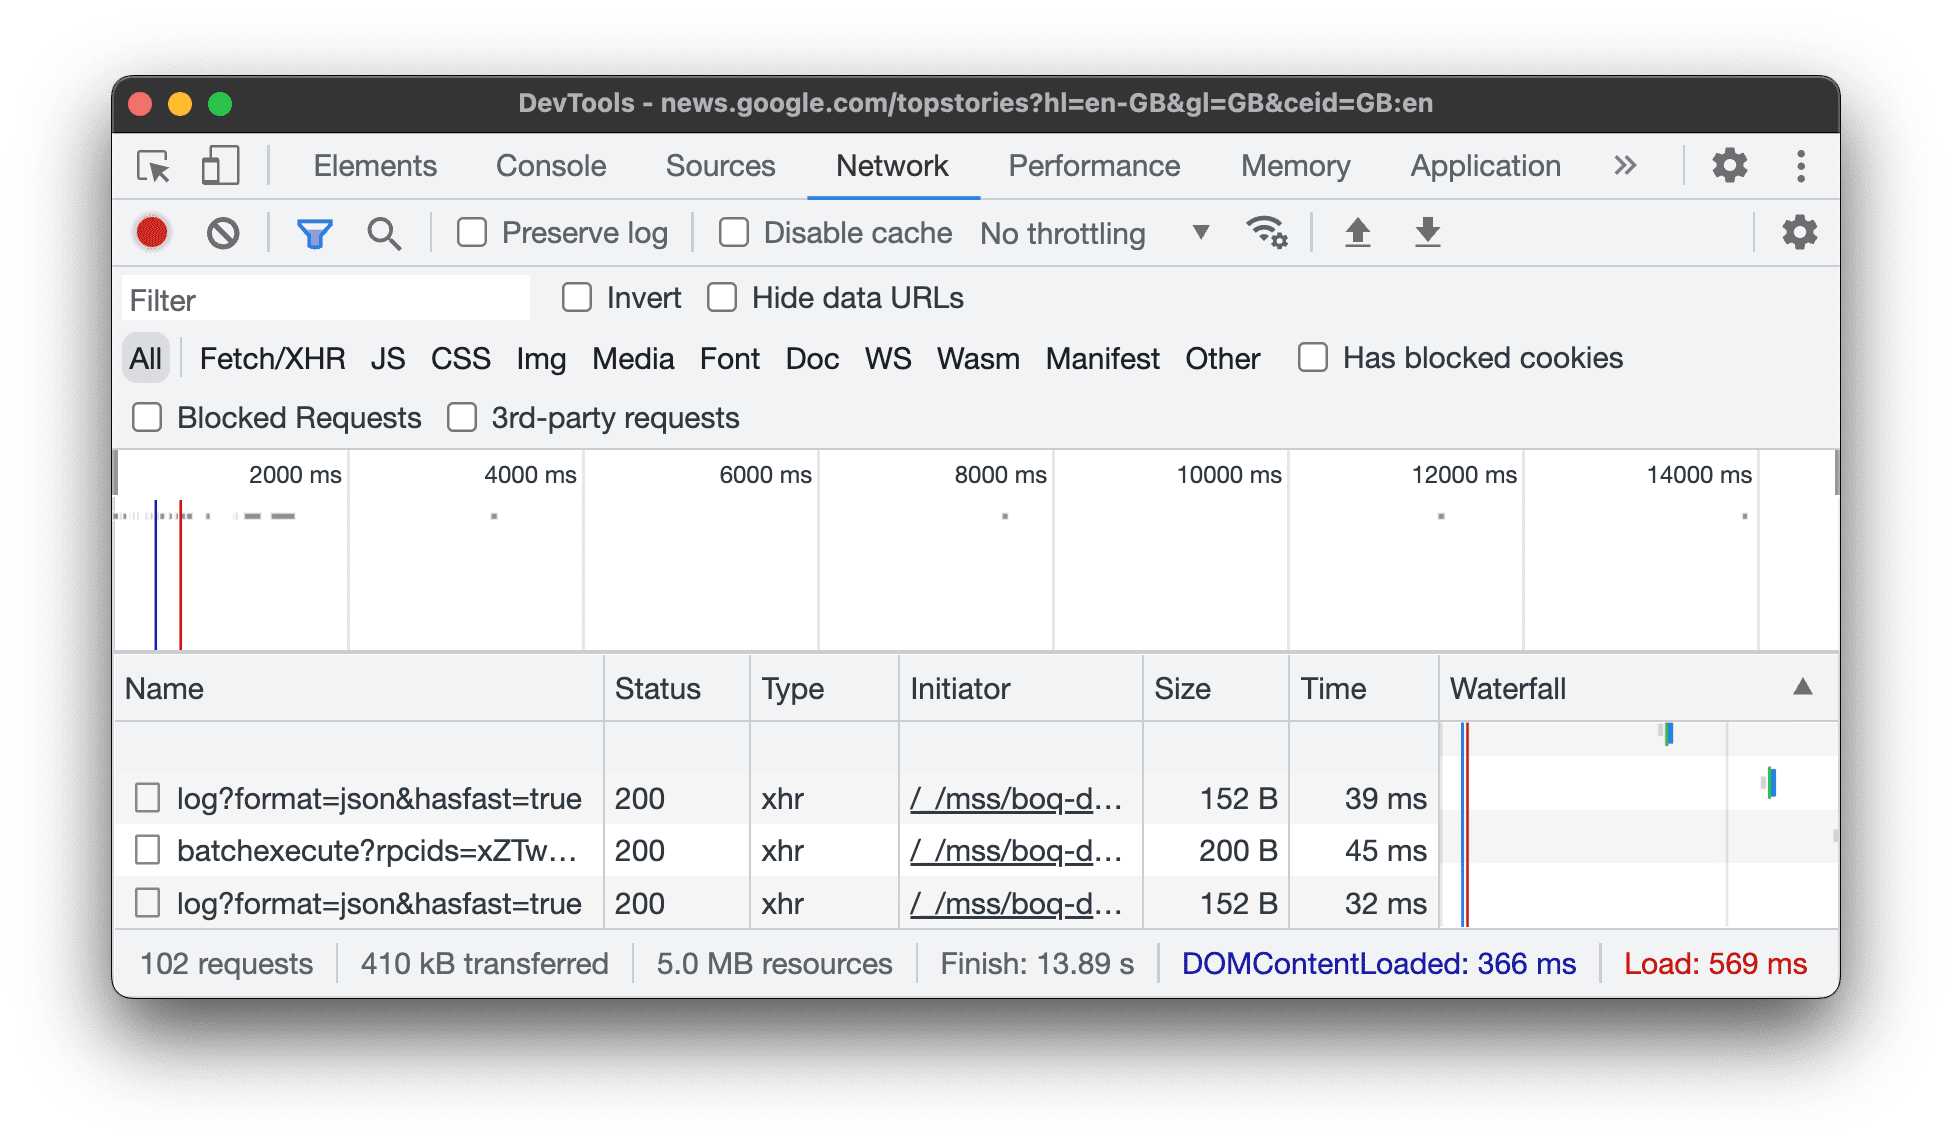This screenshot has height=1146, width=1952.
Task: Enable Preserve log checkbox
Action: point(473,232)
